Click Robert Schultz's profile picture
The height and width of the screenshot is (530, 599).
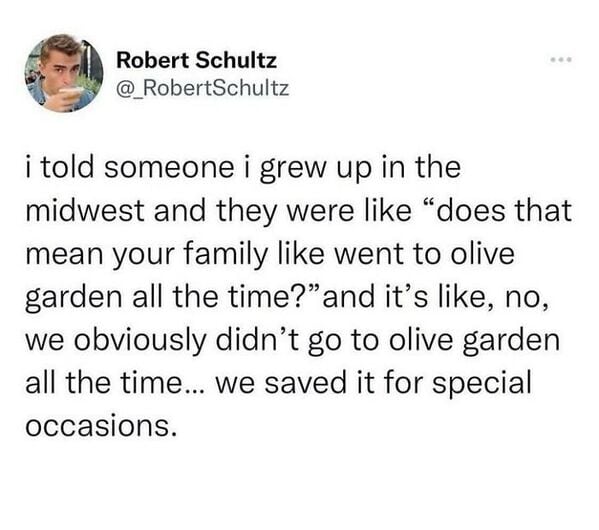(x=64, y=73)
